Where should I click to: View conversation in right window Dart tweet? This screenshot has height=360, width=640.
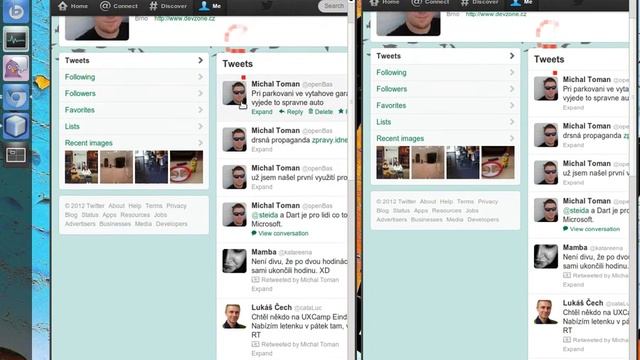tap(591, 229)
